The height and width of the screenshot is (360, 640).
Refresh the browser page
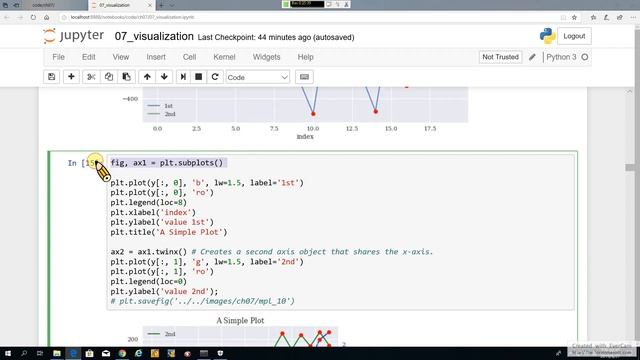point(33,17)
